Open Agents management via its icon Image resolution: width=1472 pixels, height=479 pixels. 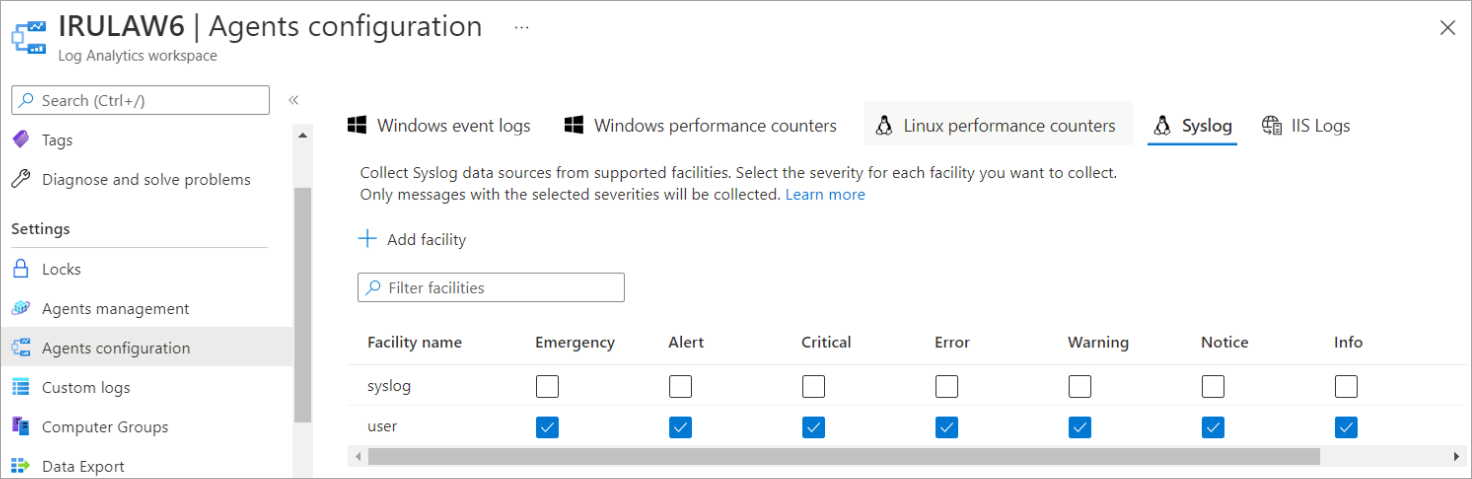21,309
